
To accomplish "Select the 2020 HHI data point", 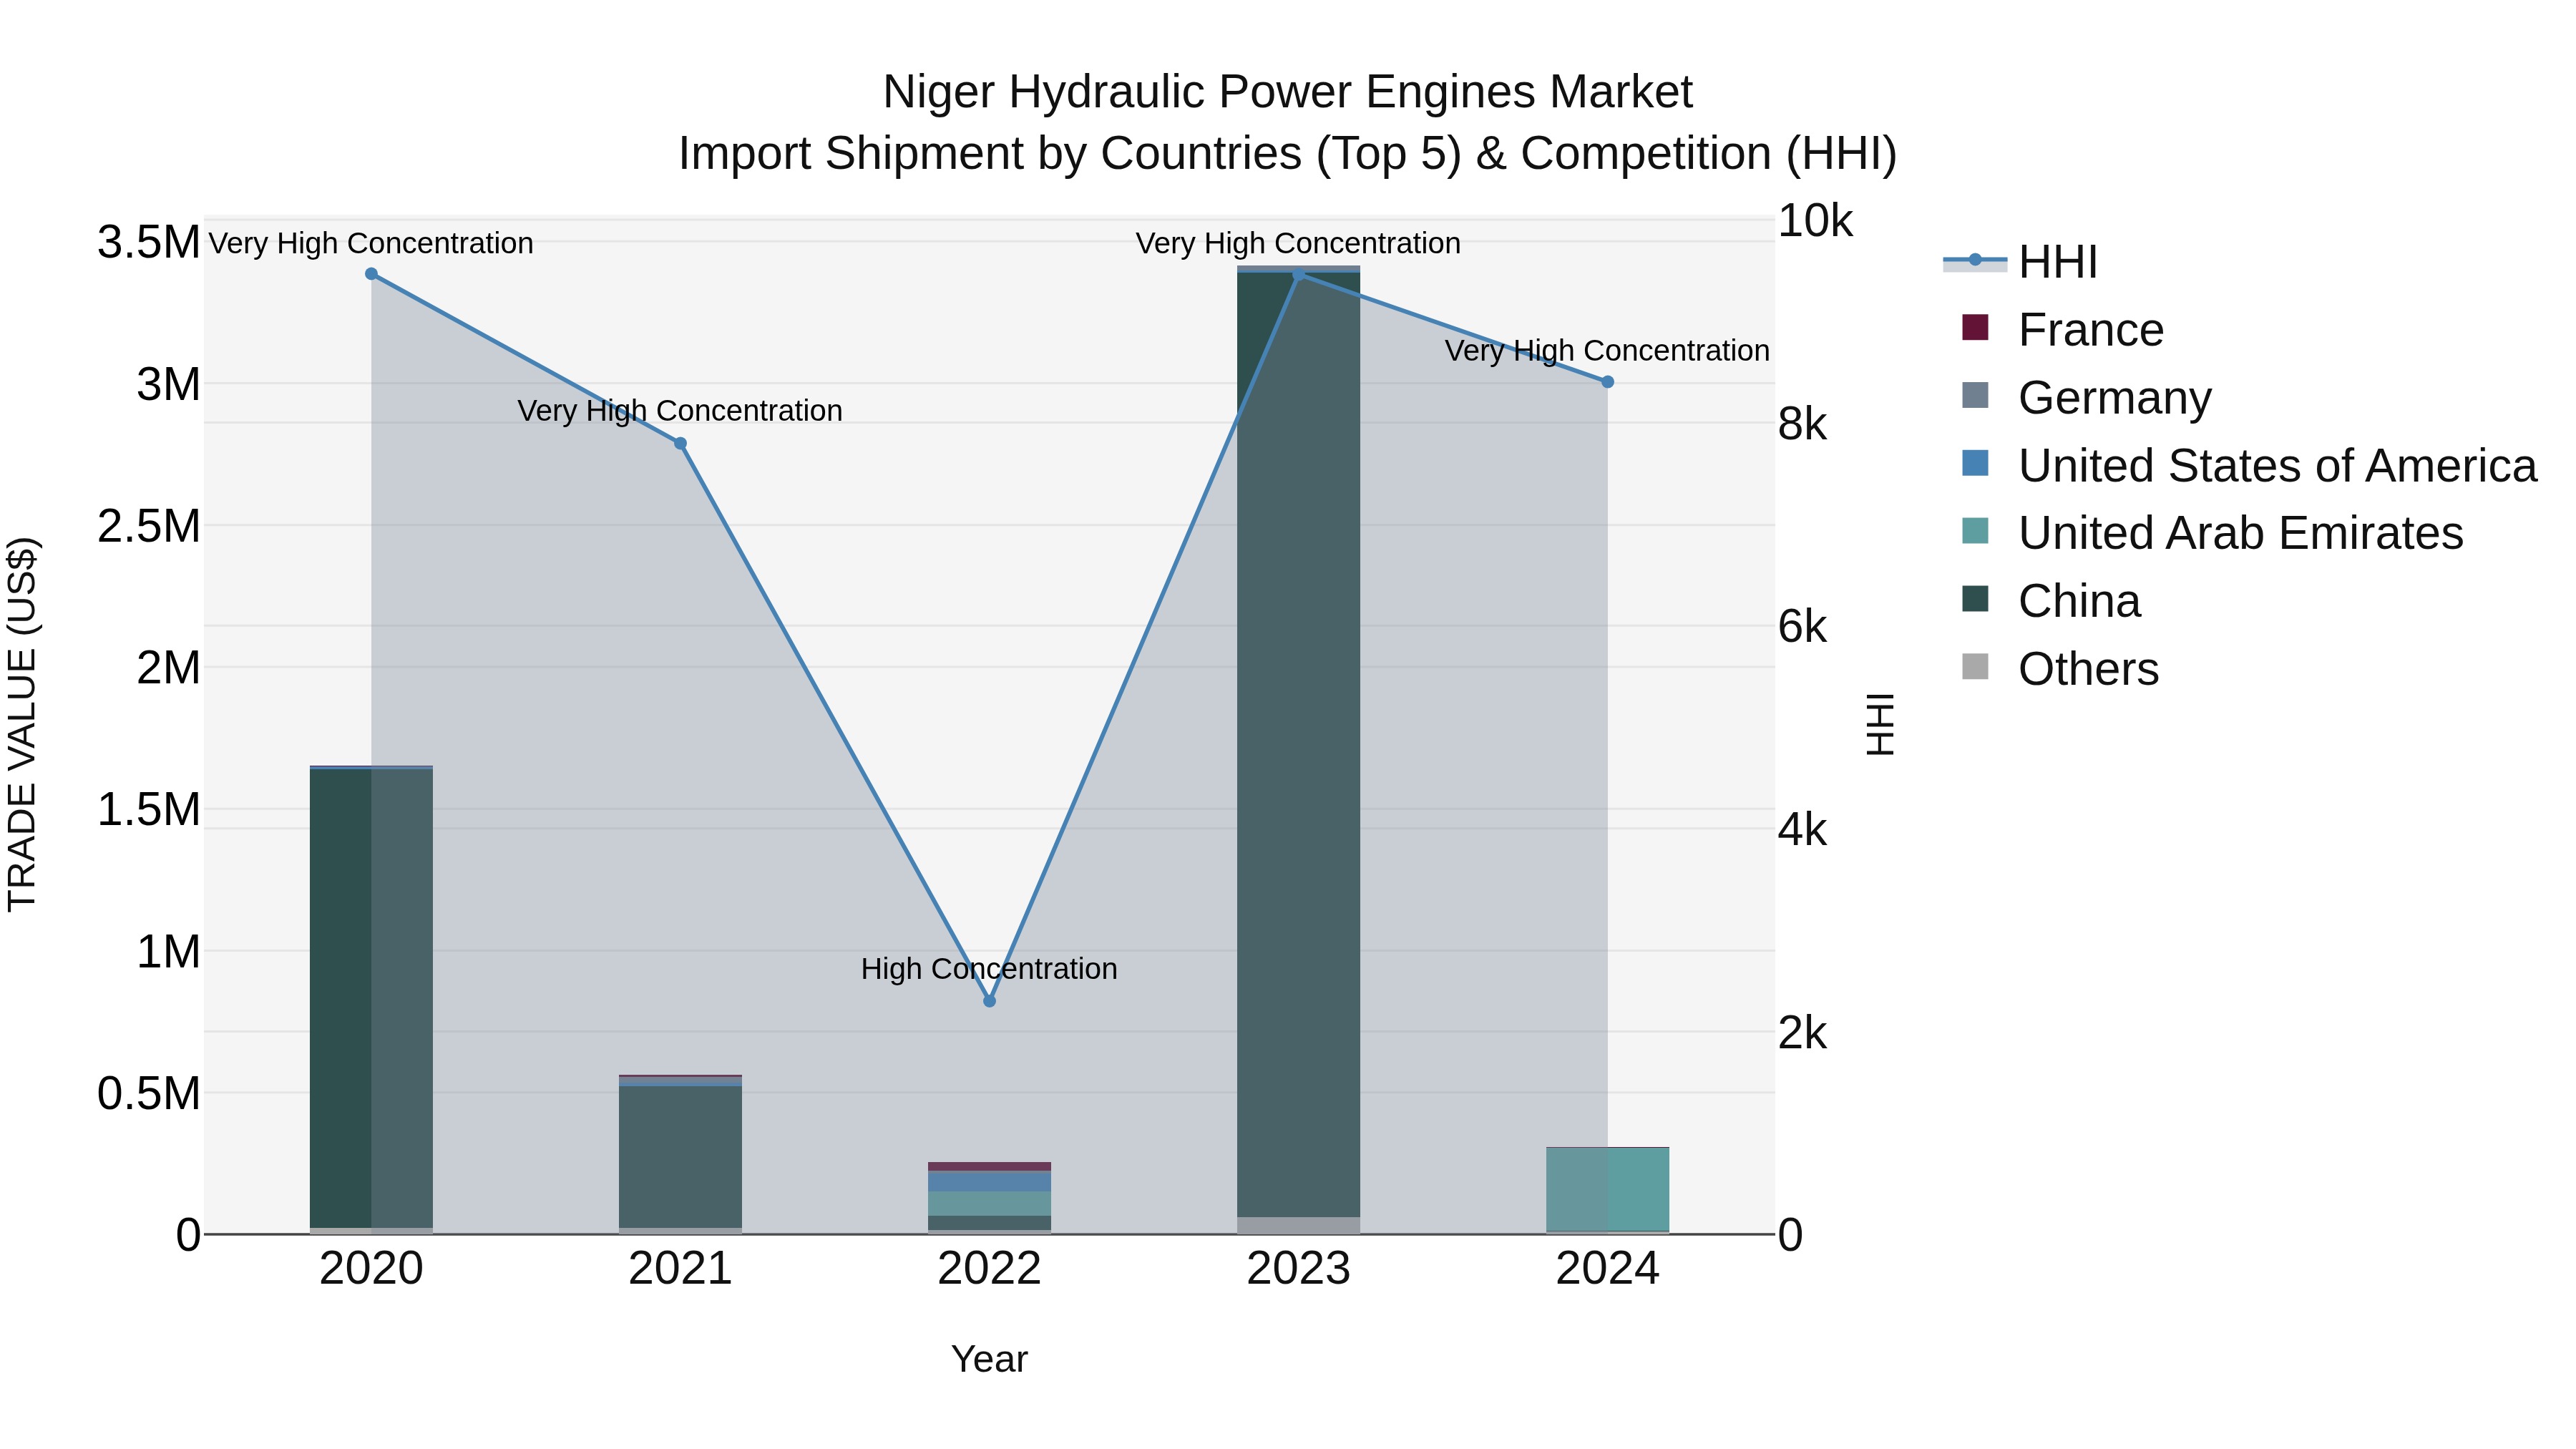I will point(371,274).
